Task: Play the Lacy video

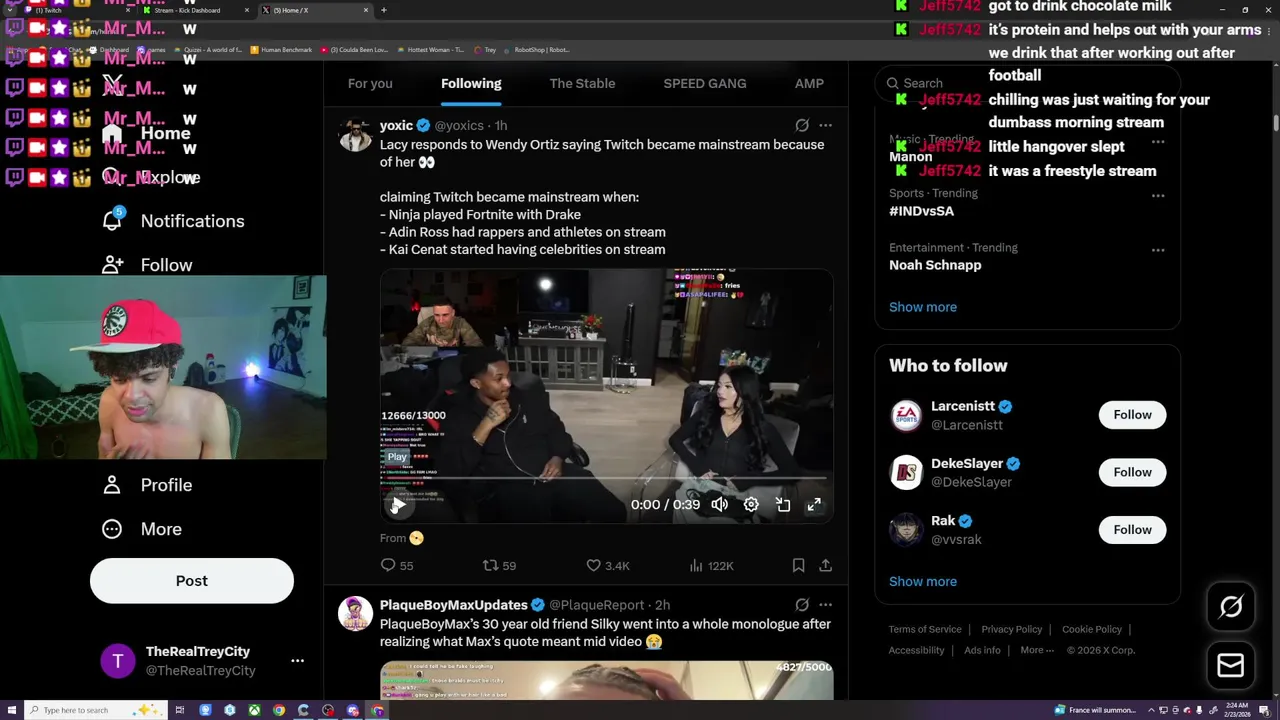Action: 397,506
